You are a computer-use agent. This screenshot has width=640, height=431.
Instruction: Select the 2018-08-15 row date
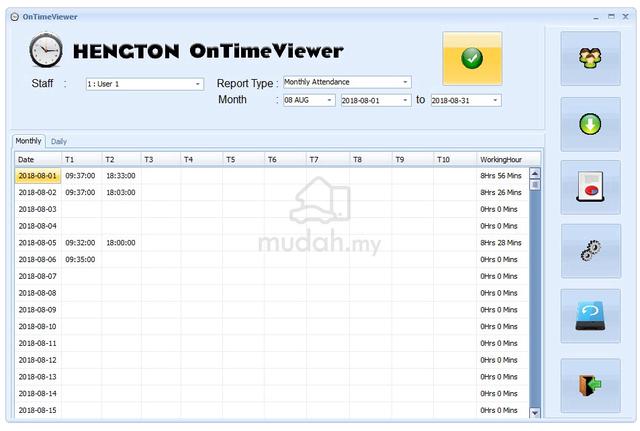click(x=38, y=410)
